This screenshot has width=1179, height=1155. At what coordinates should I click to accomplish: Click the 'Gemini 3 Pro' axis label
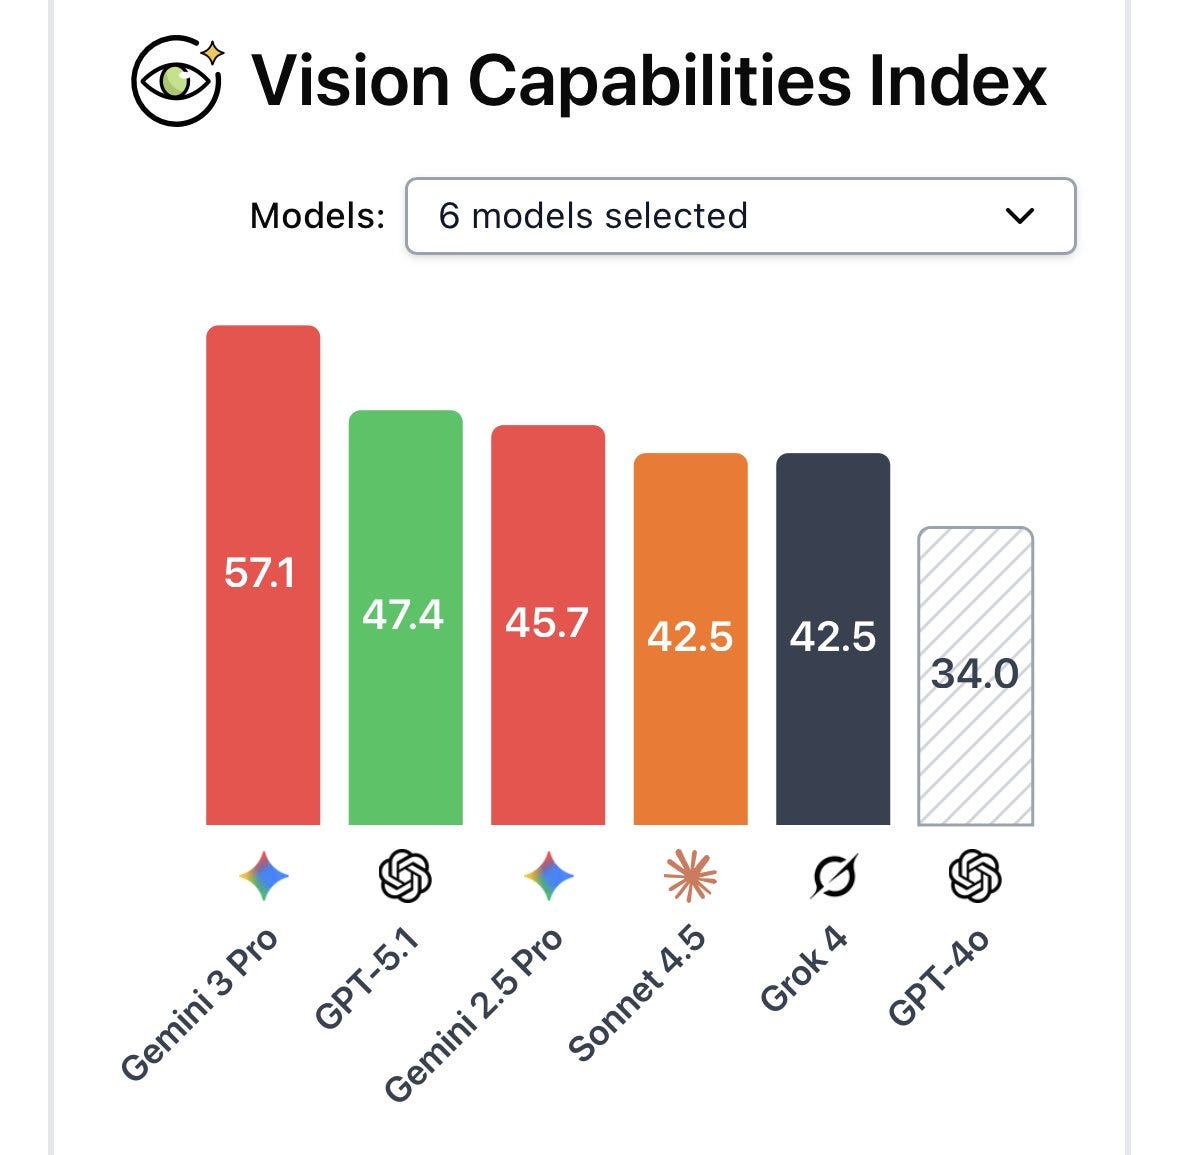pos(199,1005)
